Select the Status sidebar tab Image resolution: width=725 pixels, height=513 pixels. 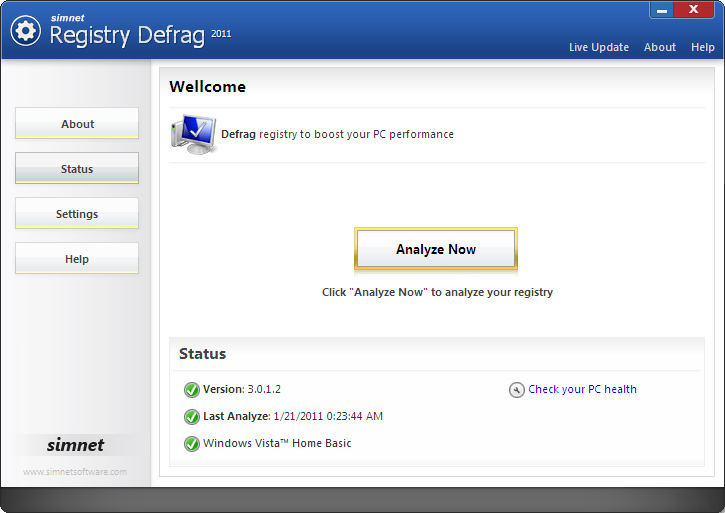point(77,169)
